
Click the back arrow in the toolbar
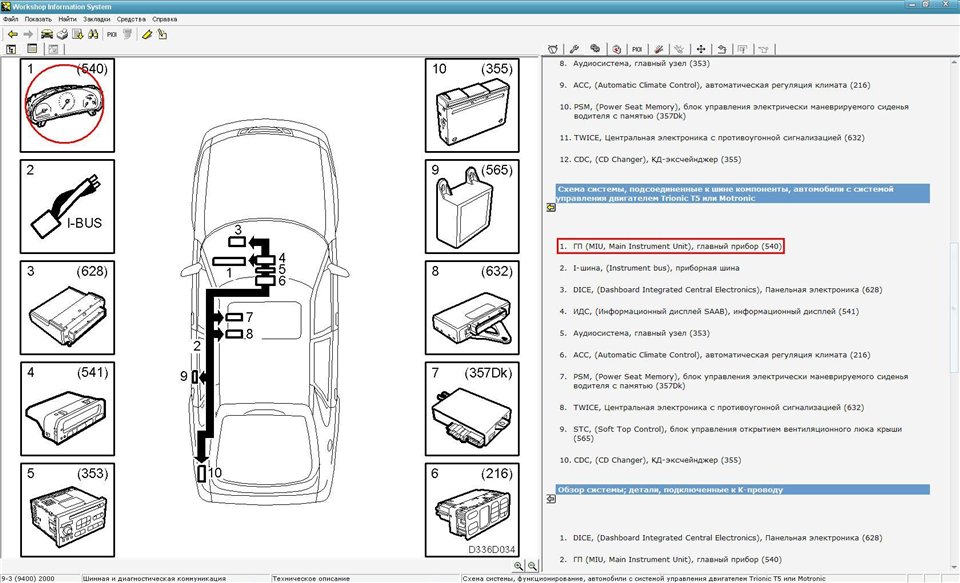pos(11,34)
